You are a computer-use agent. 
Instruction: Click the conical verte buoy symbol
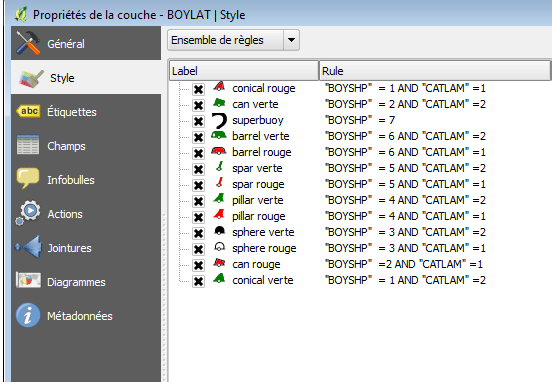point(219,278)
